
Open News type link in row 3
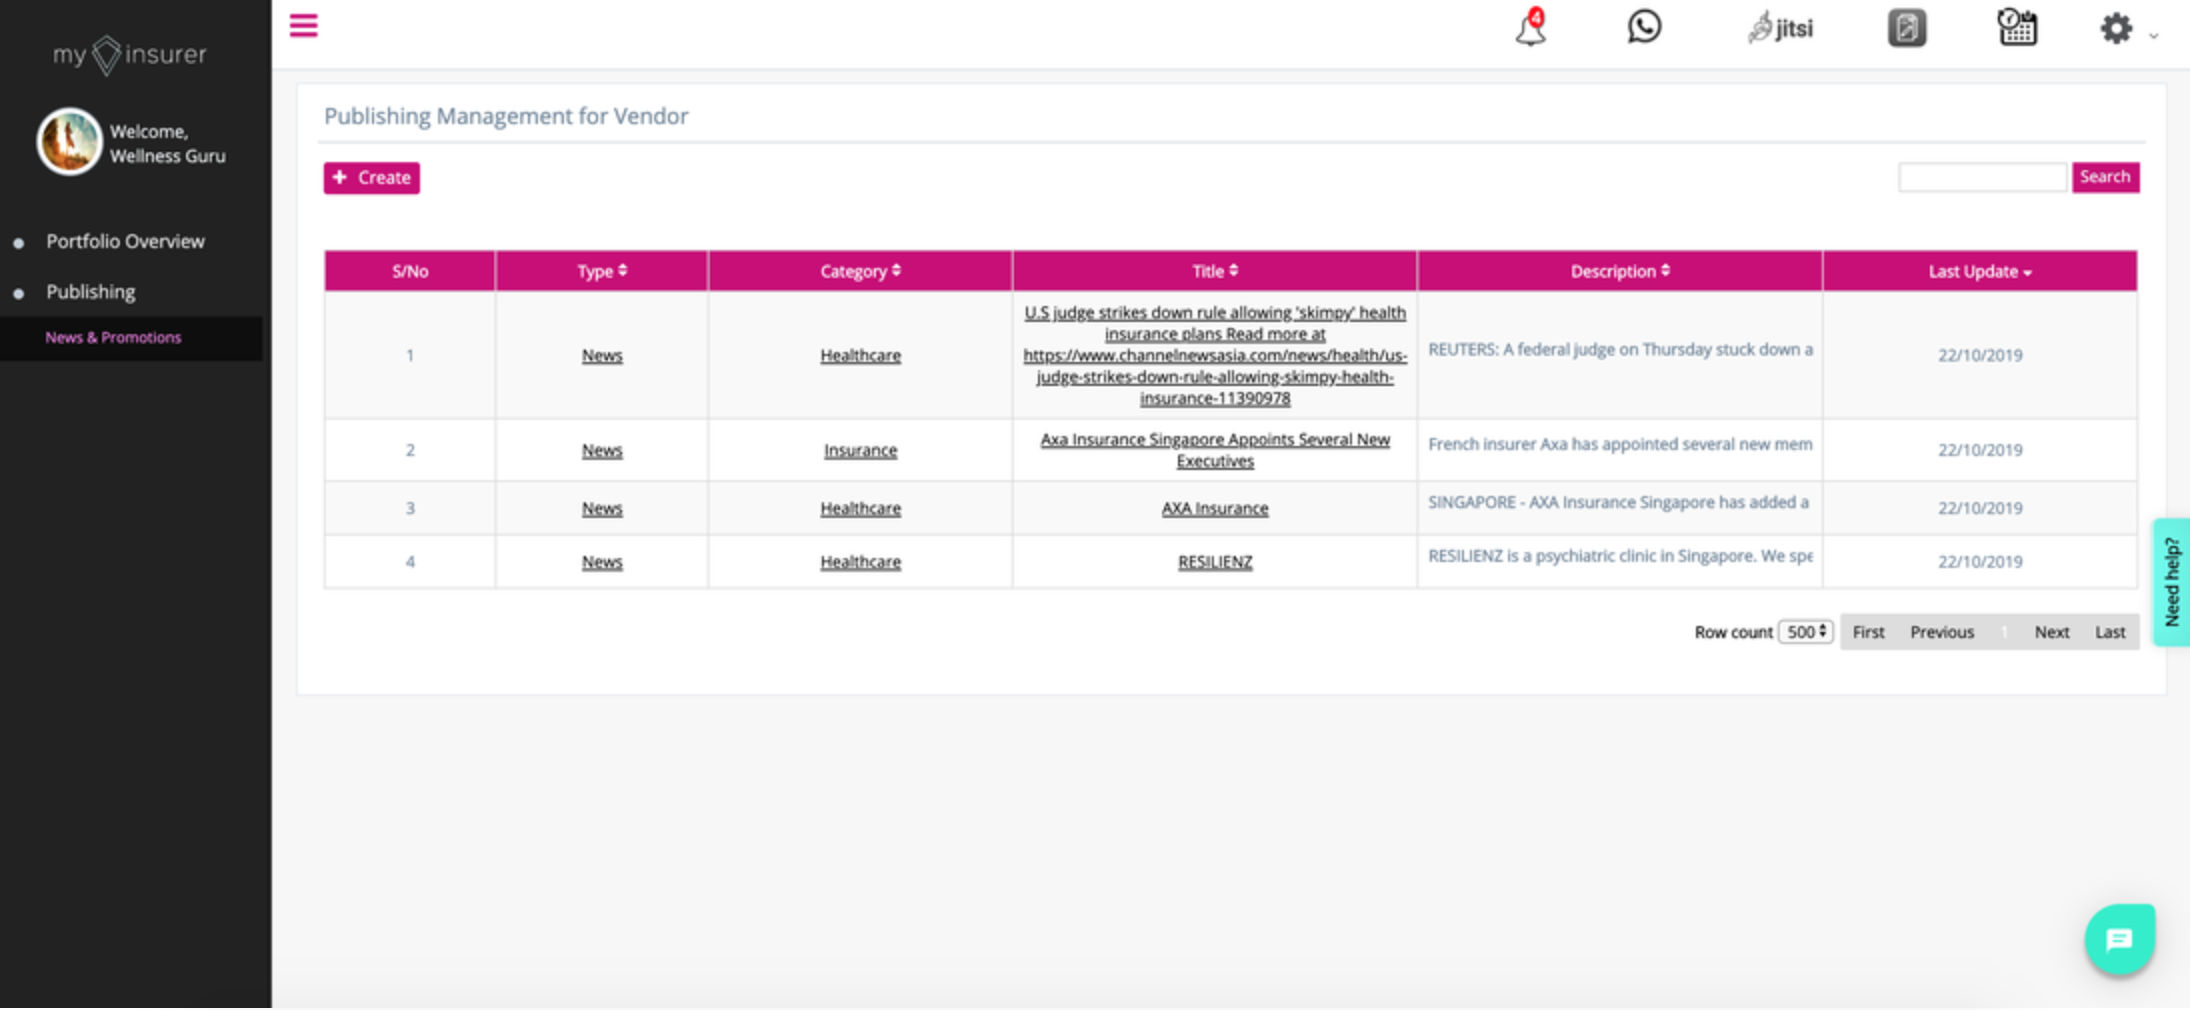point(602,508)
